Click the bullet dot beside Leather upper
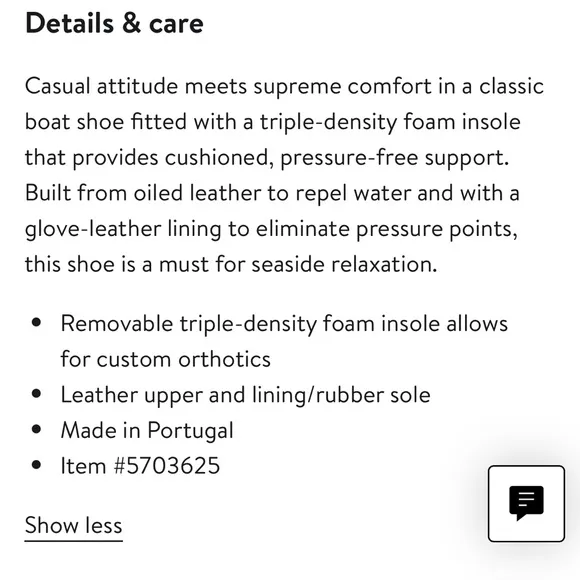 [36, 394]
